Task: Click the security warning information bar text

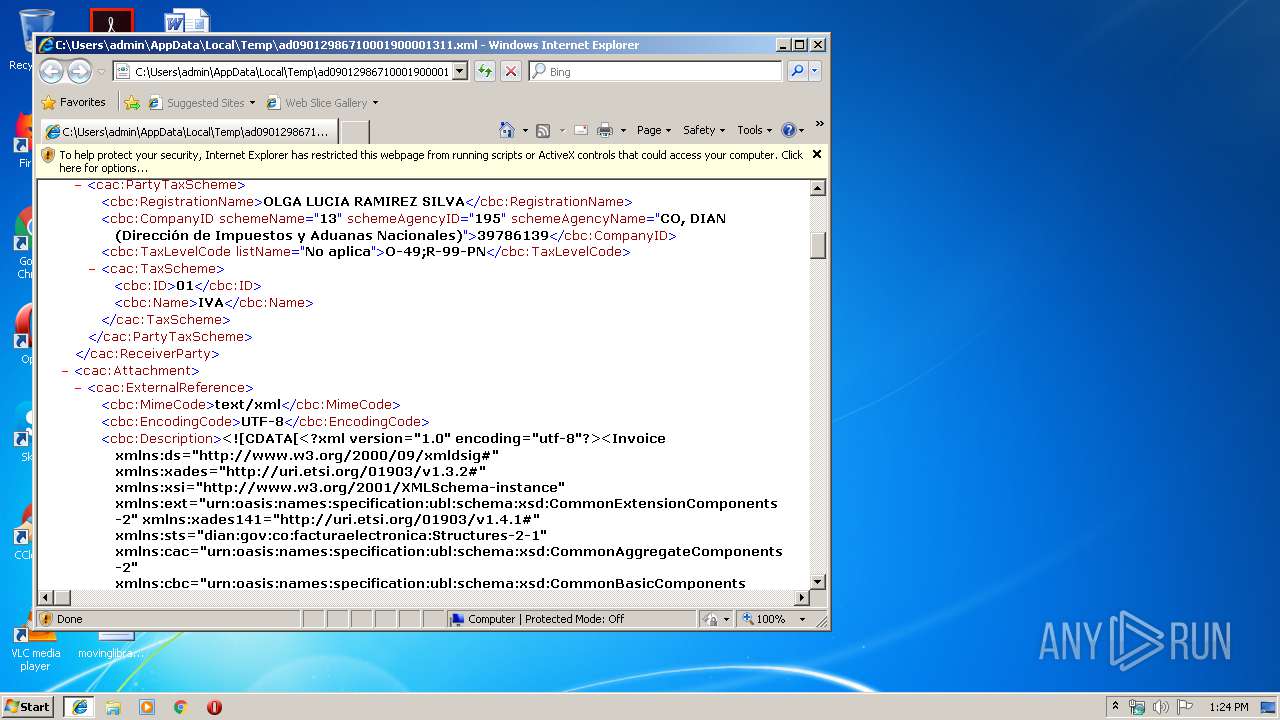Action: tap(430, 161)
